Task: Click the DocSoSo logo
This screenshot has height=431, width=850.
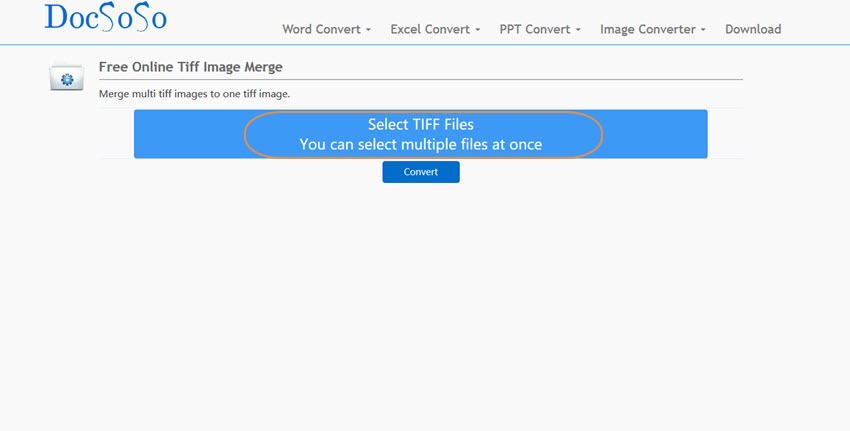Action: [105, 18]
